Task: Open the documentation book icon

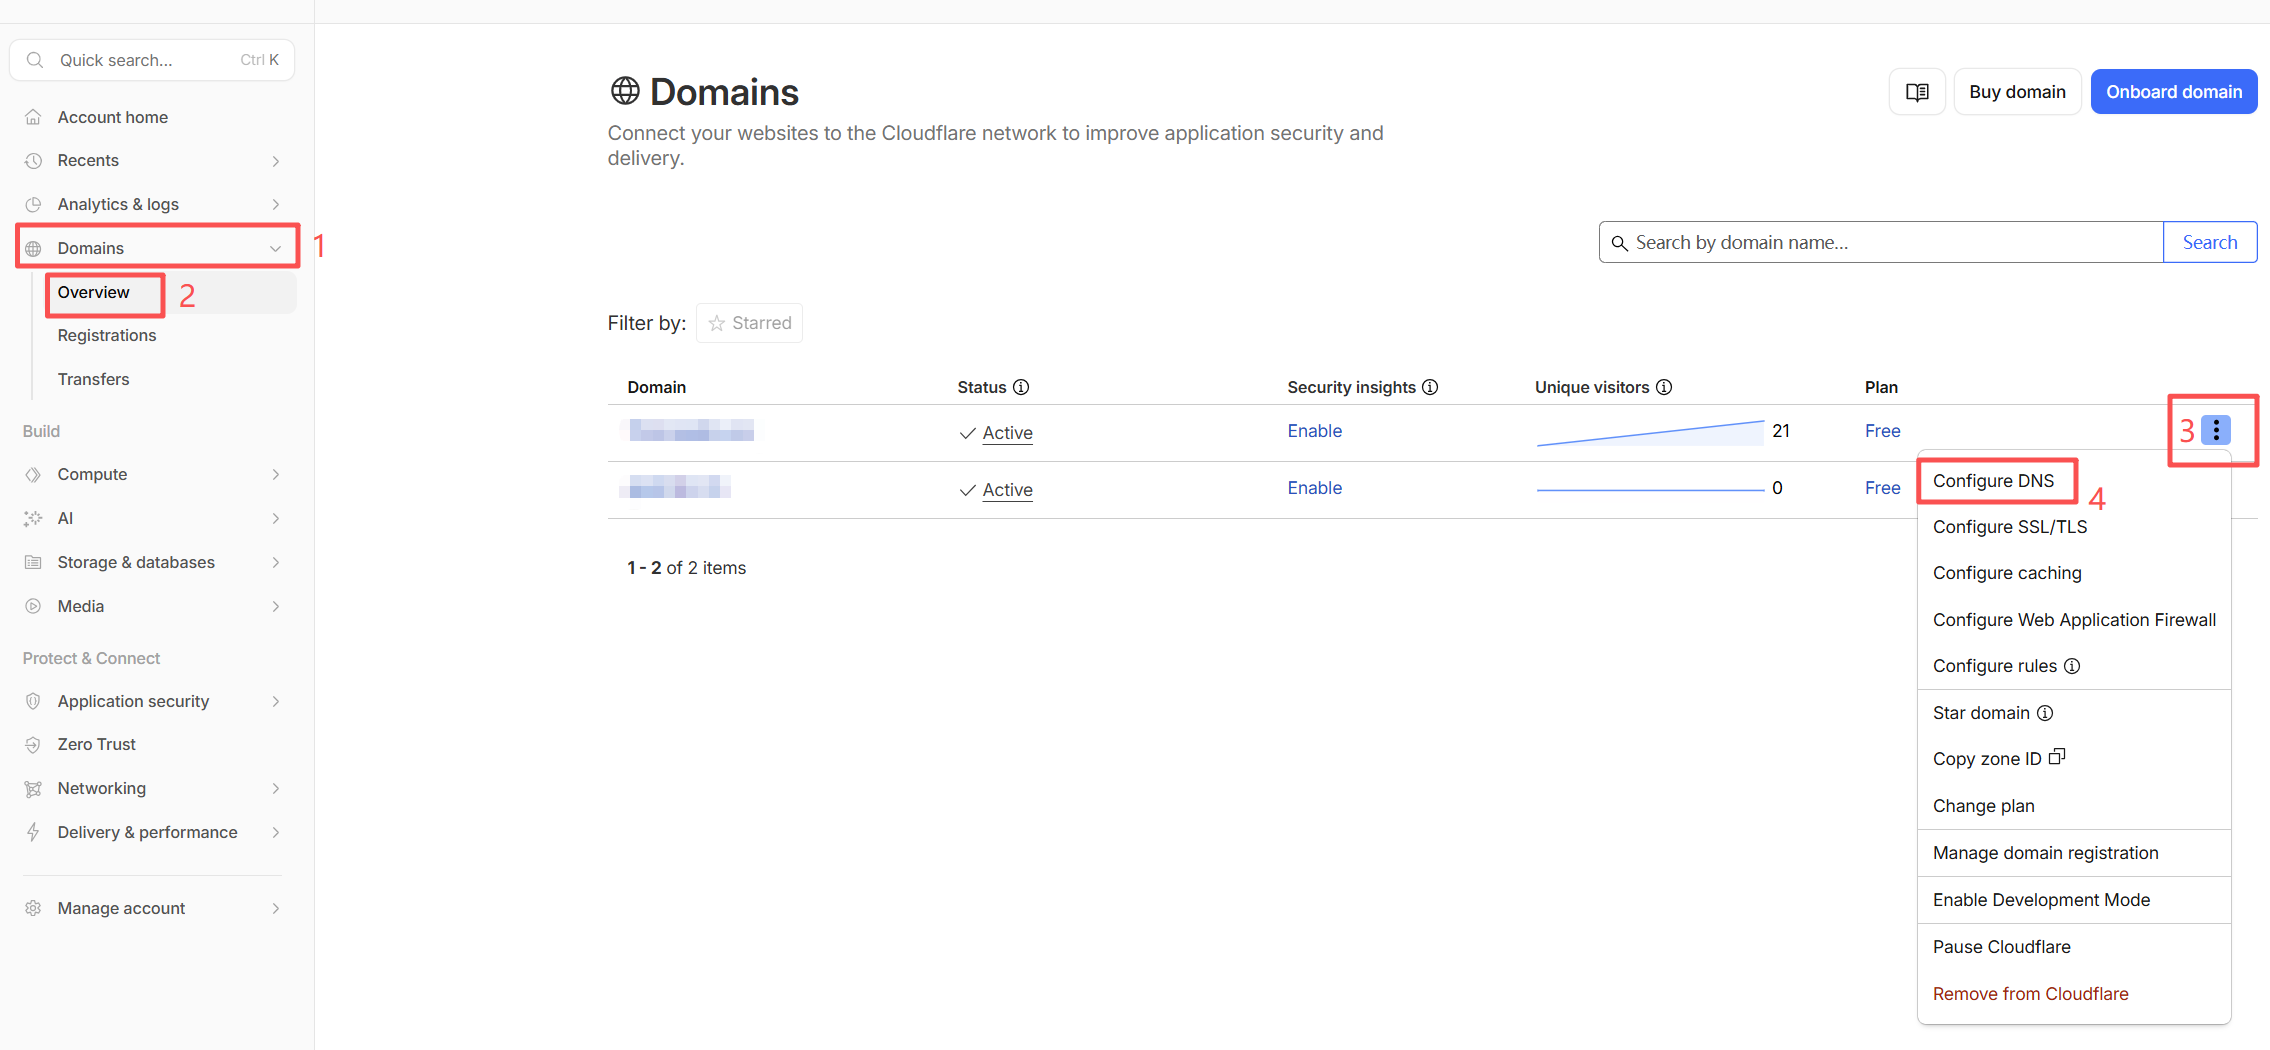Action: 1917,92
